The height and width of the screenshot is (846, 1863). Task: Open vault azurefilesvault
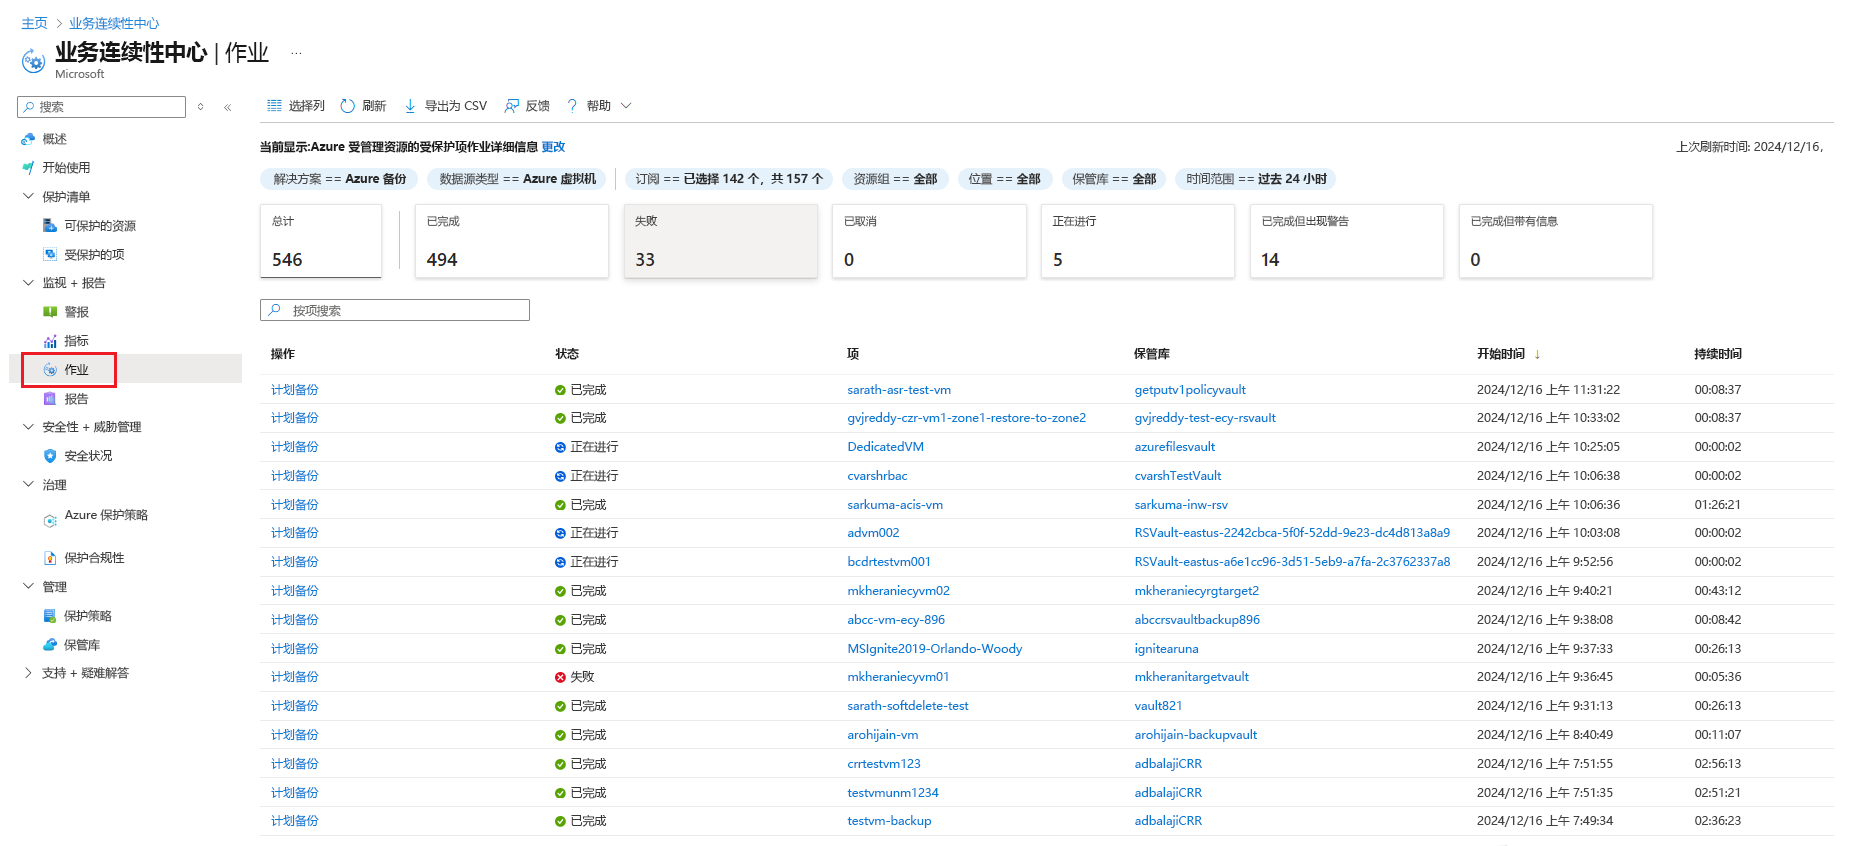pyautogui.click(x=1175, y=447)
